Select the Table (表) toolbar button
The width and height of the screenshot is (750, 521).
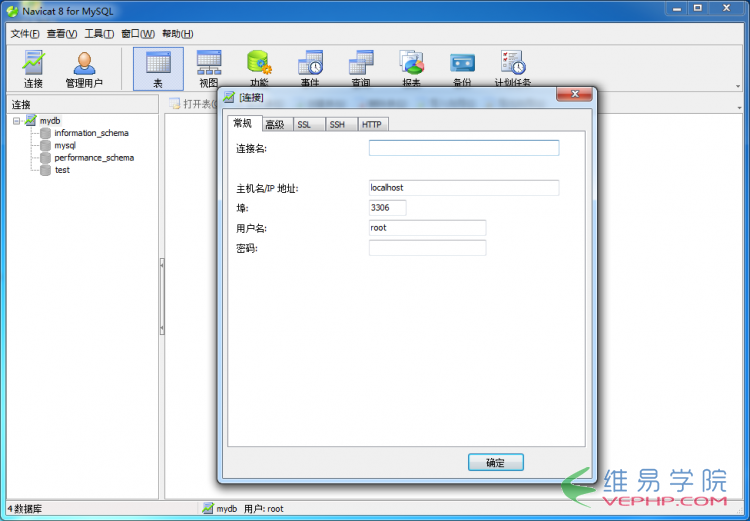(158, 68)
